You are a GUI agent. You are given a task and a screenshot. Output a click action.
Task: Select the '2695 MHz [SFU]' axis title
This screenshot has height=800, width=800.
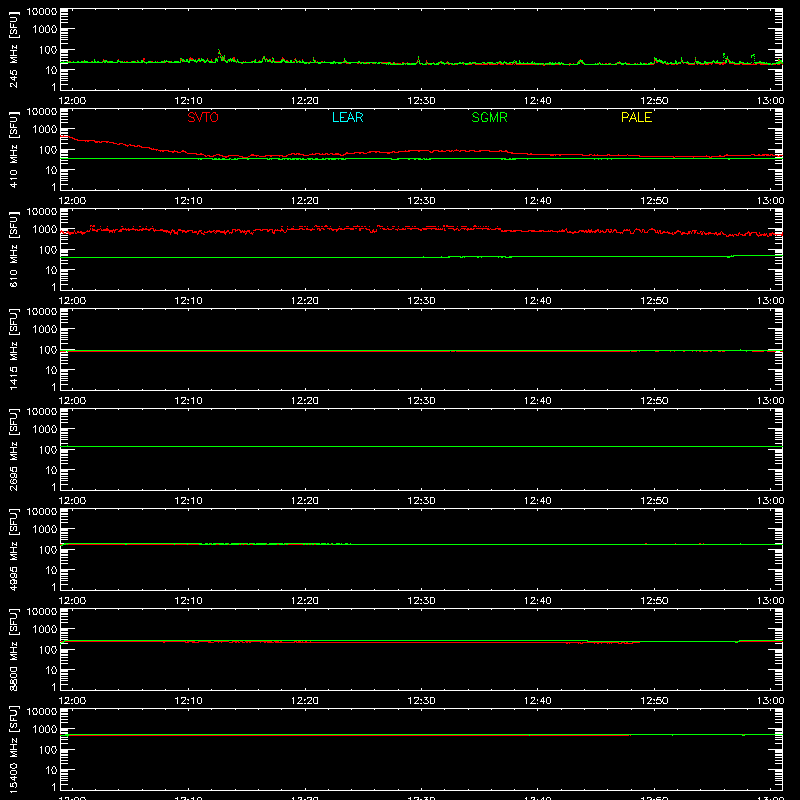click(x=14, y=449)
